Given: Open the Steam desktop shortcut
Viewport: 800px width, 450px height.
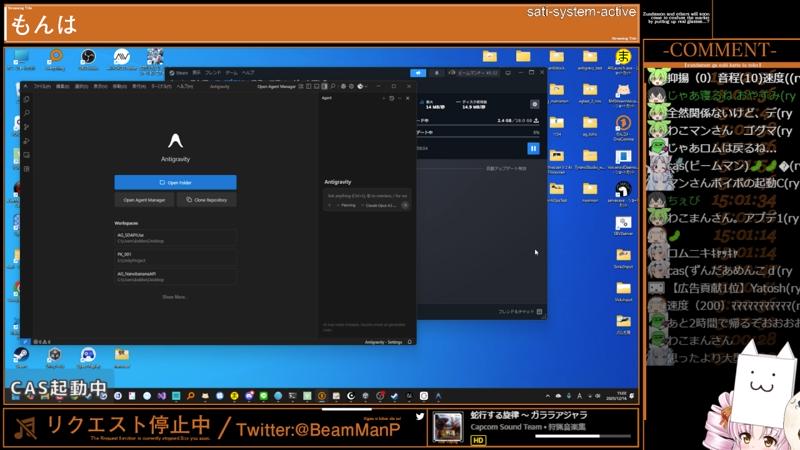Looking at the screenshot, I should 21,357.
